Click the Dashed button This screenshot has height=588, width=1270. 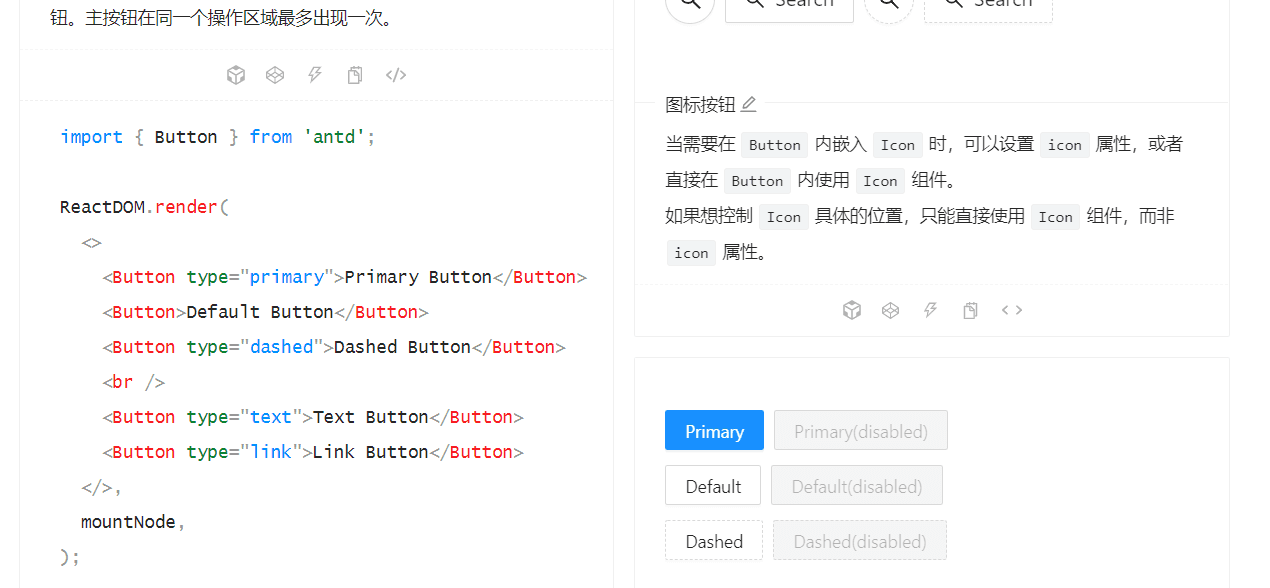coord(714,540)
